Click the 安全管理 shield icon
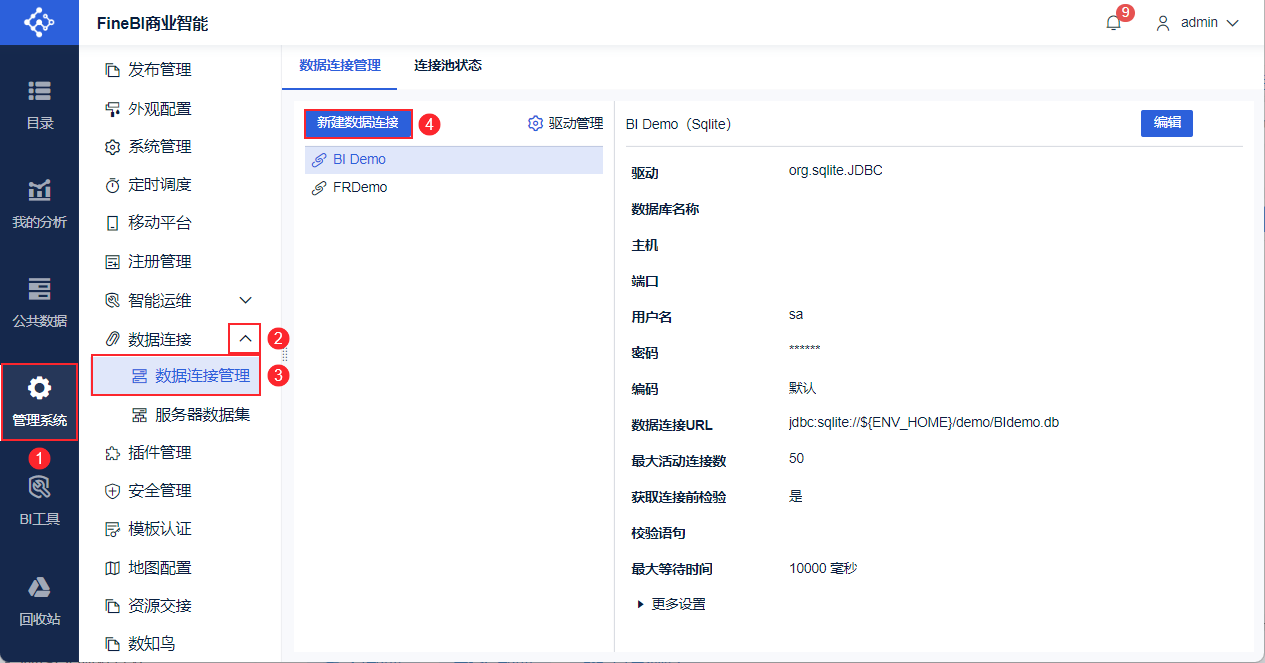This screenshot has width=1265, height=663. (x=112, y=491)
